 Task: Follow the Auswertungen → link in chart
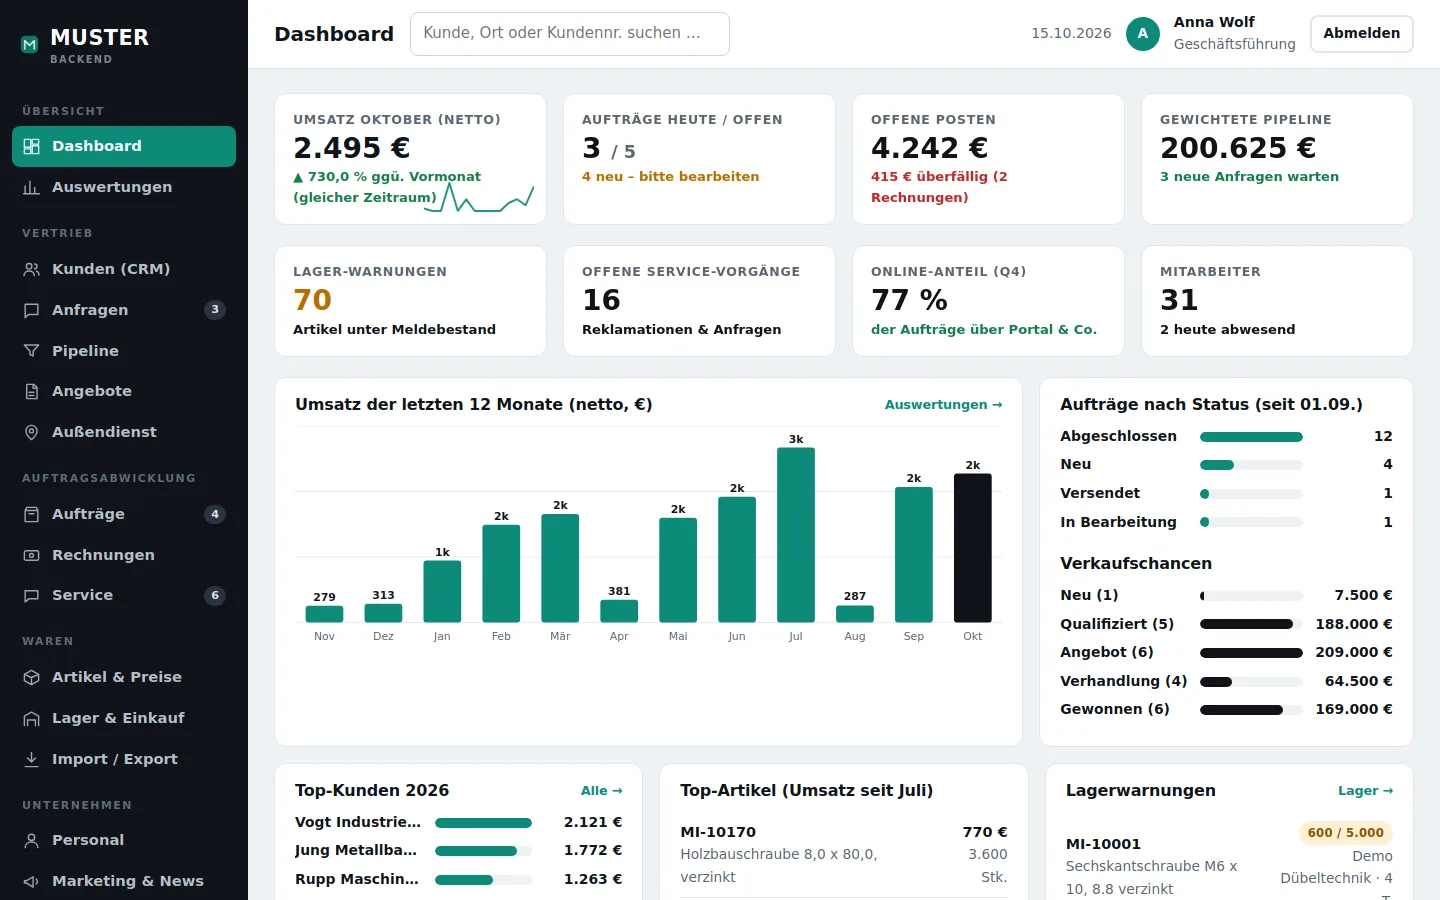[x=943, y=405]
